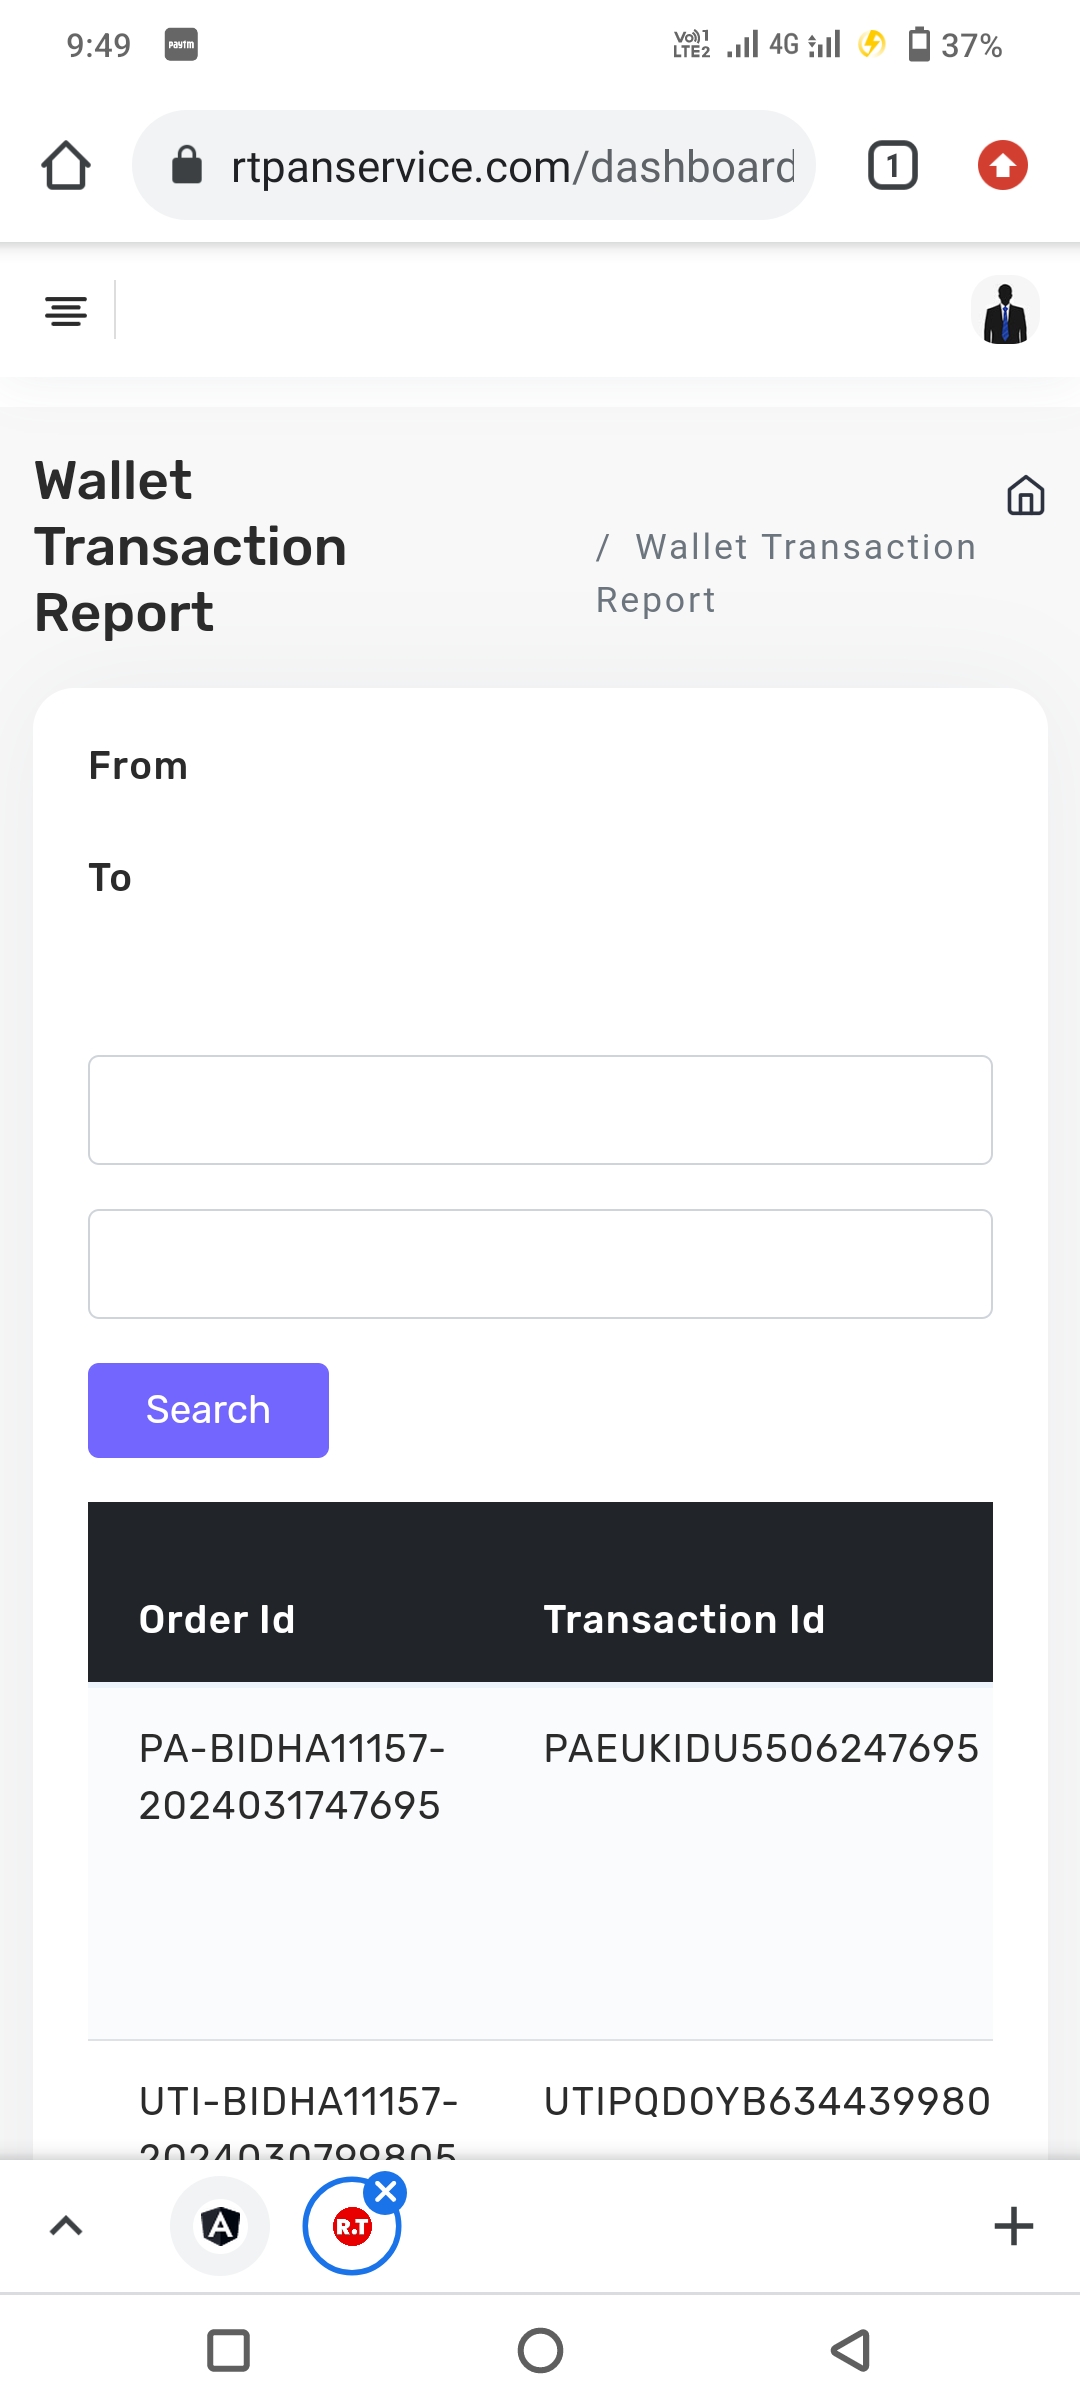Select transaction PAEUKIDU5506247695 row
Image resolution: width=1080 pixels, height=2408 pixels.
point(760,1749)
